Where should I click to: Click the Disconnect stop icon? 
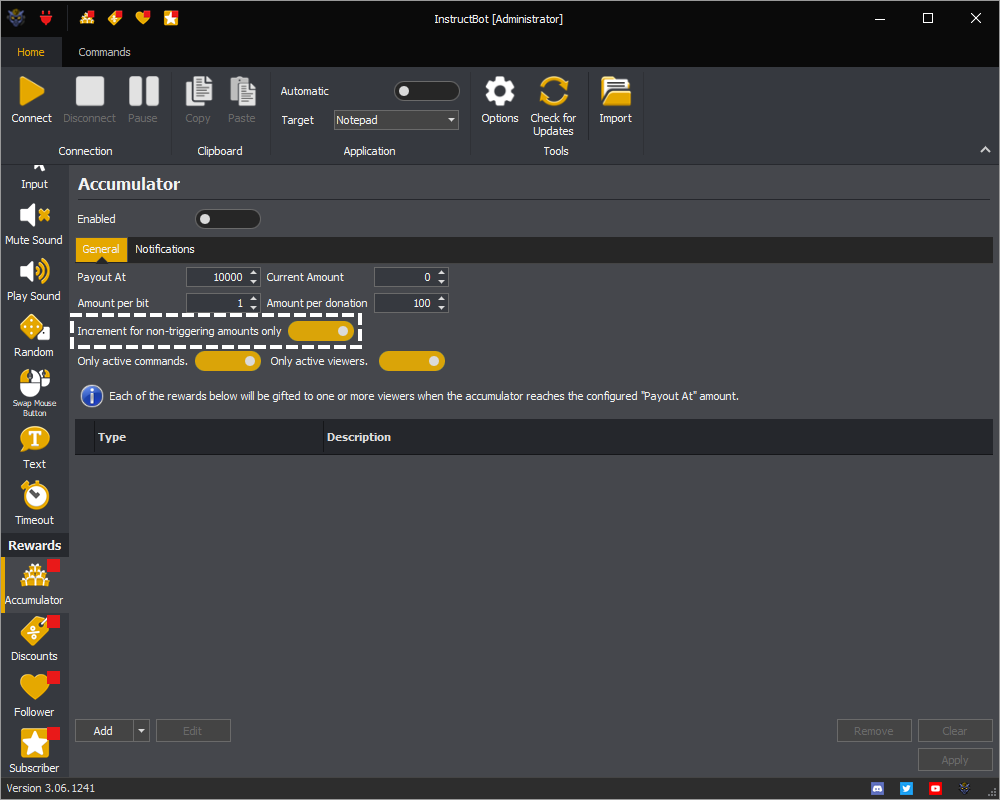[x=90, y=91]
